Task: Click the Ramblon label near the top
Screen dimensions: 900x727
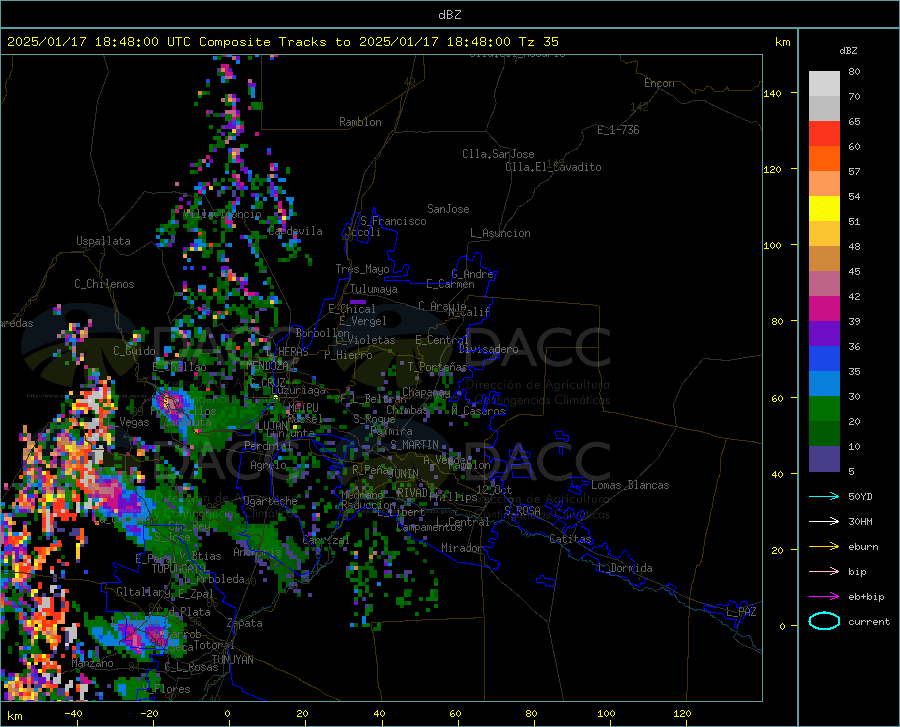Action: 360,122
